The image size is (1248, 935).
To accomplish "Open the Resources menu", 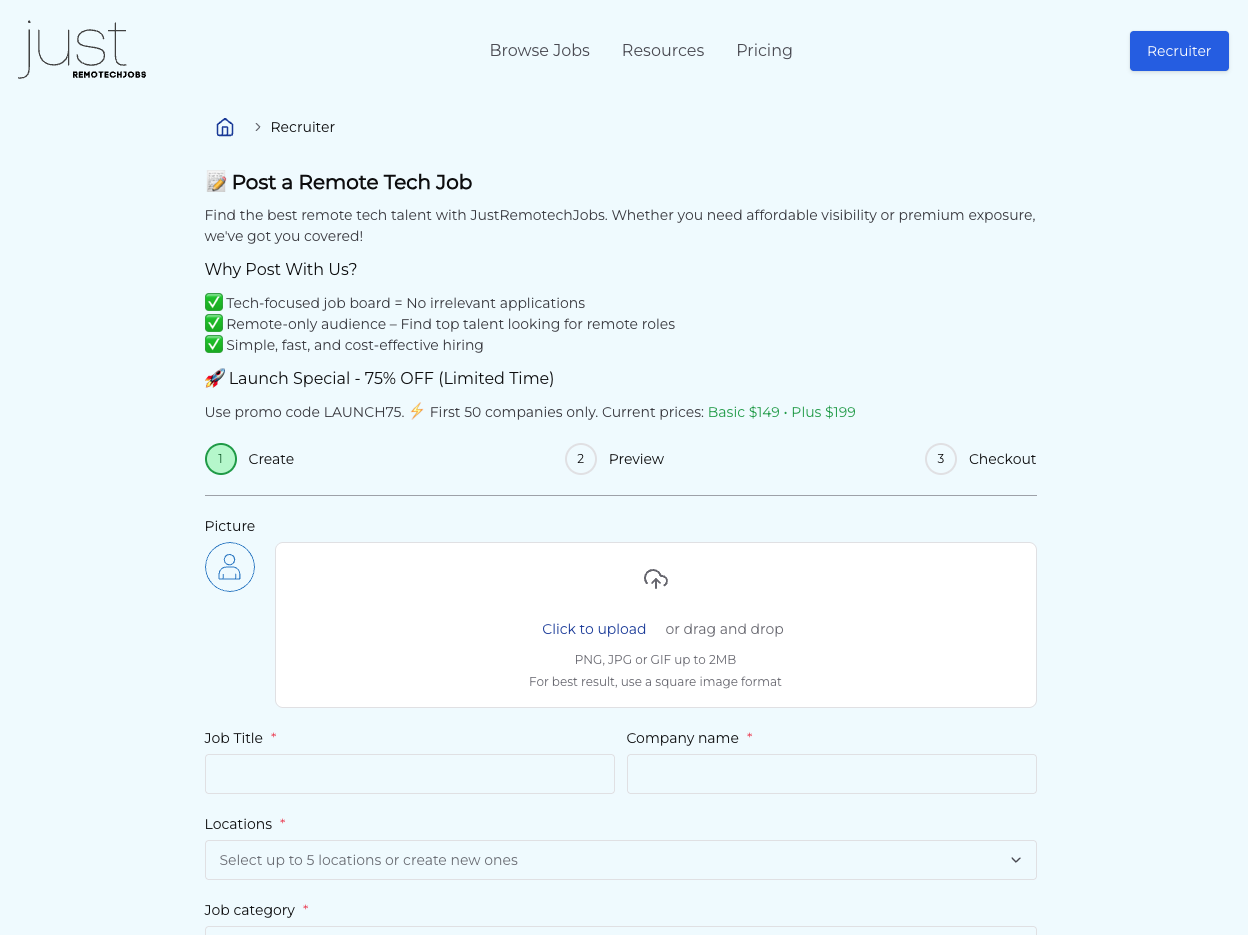I will tap(663, 50).
